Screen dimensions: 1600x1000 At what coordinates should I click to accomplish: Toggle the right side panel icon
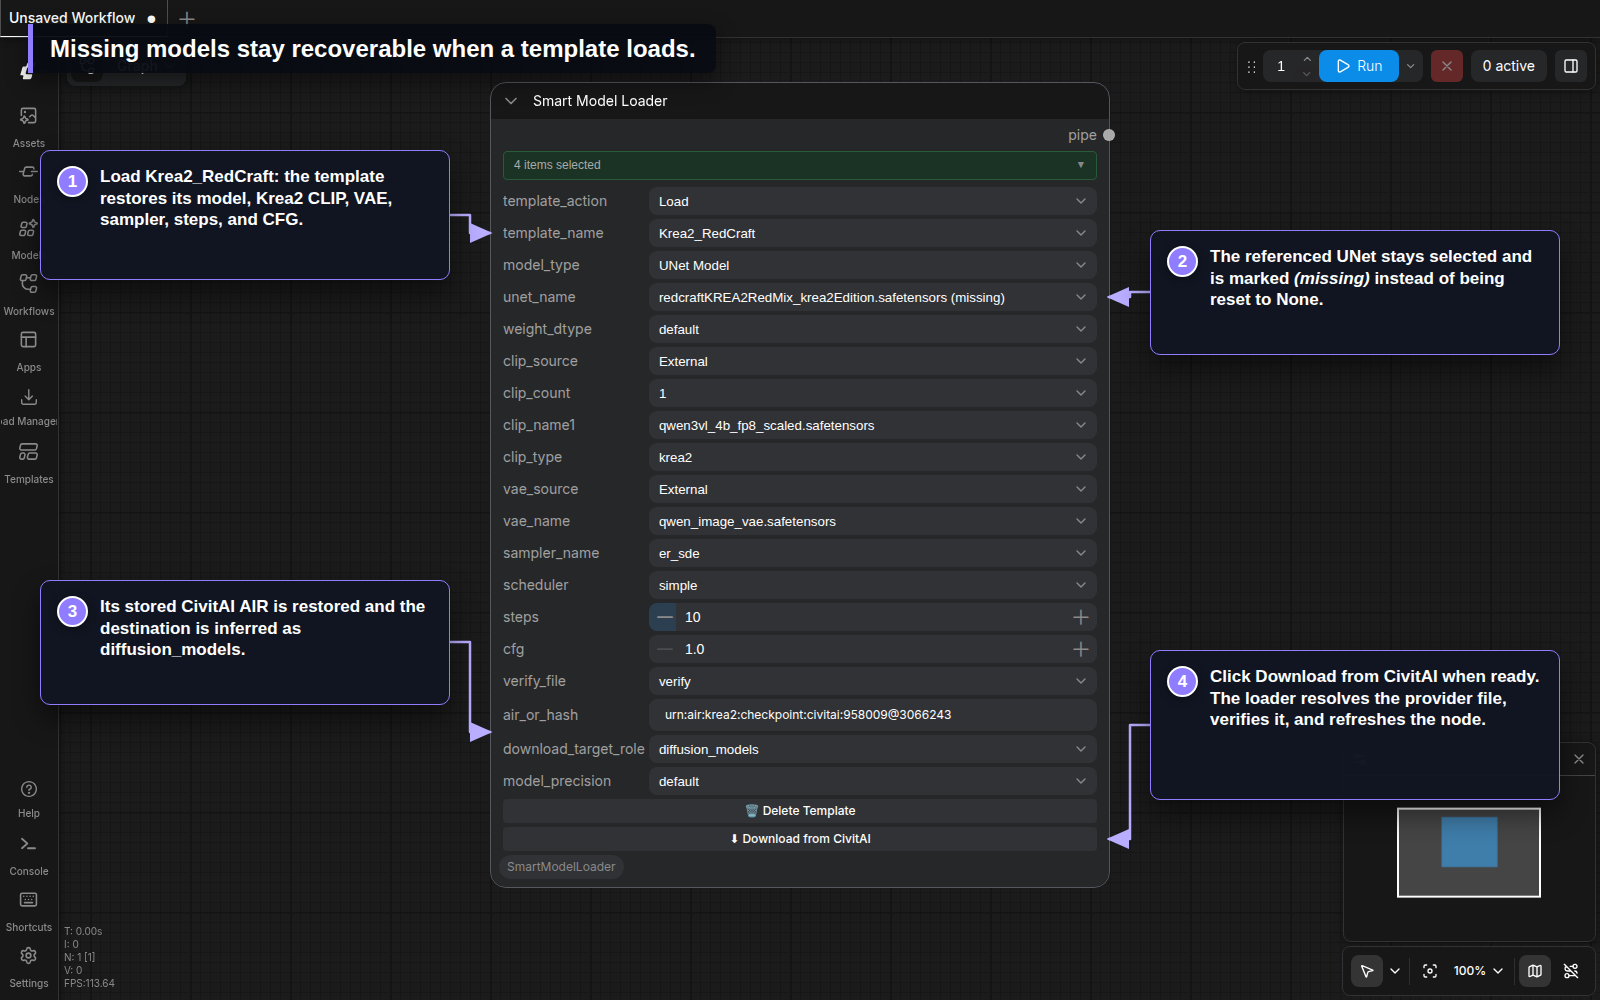click(x=1571, y=66)
